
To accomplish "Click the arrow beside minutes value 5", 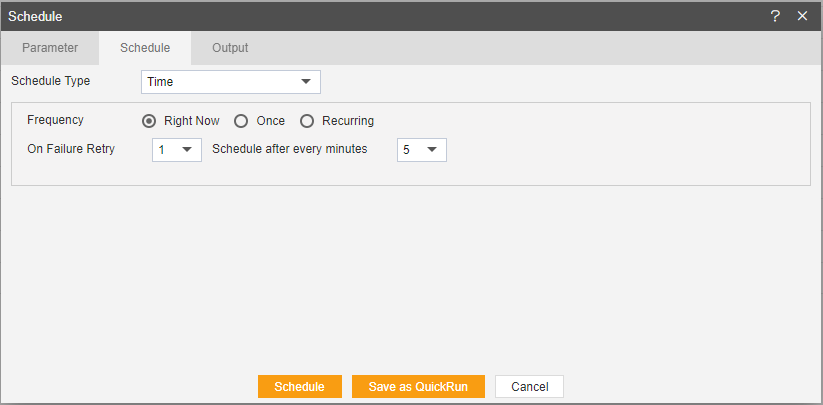I will (x=432, y=150).
